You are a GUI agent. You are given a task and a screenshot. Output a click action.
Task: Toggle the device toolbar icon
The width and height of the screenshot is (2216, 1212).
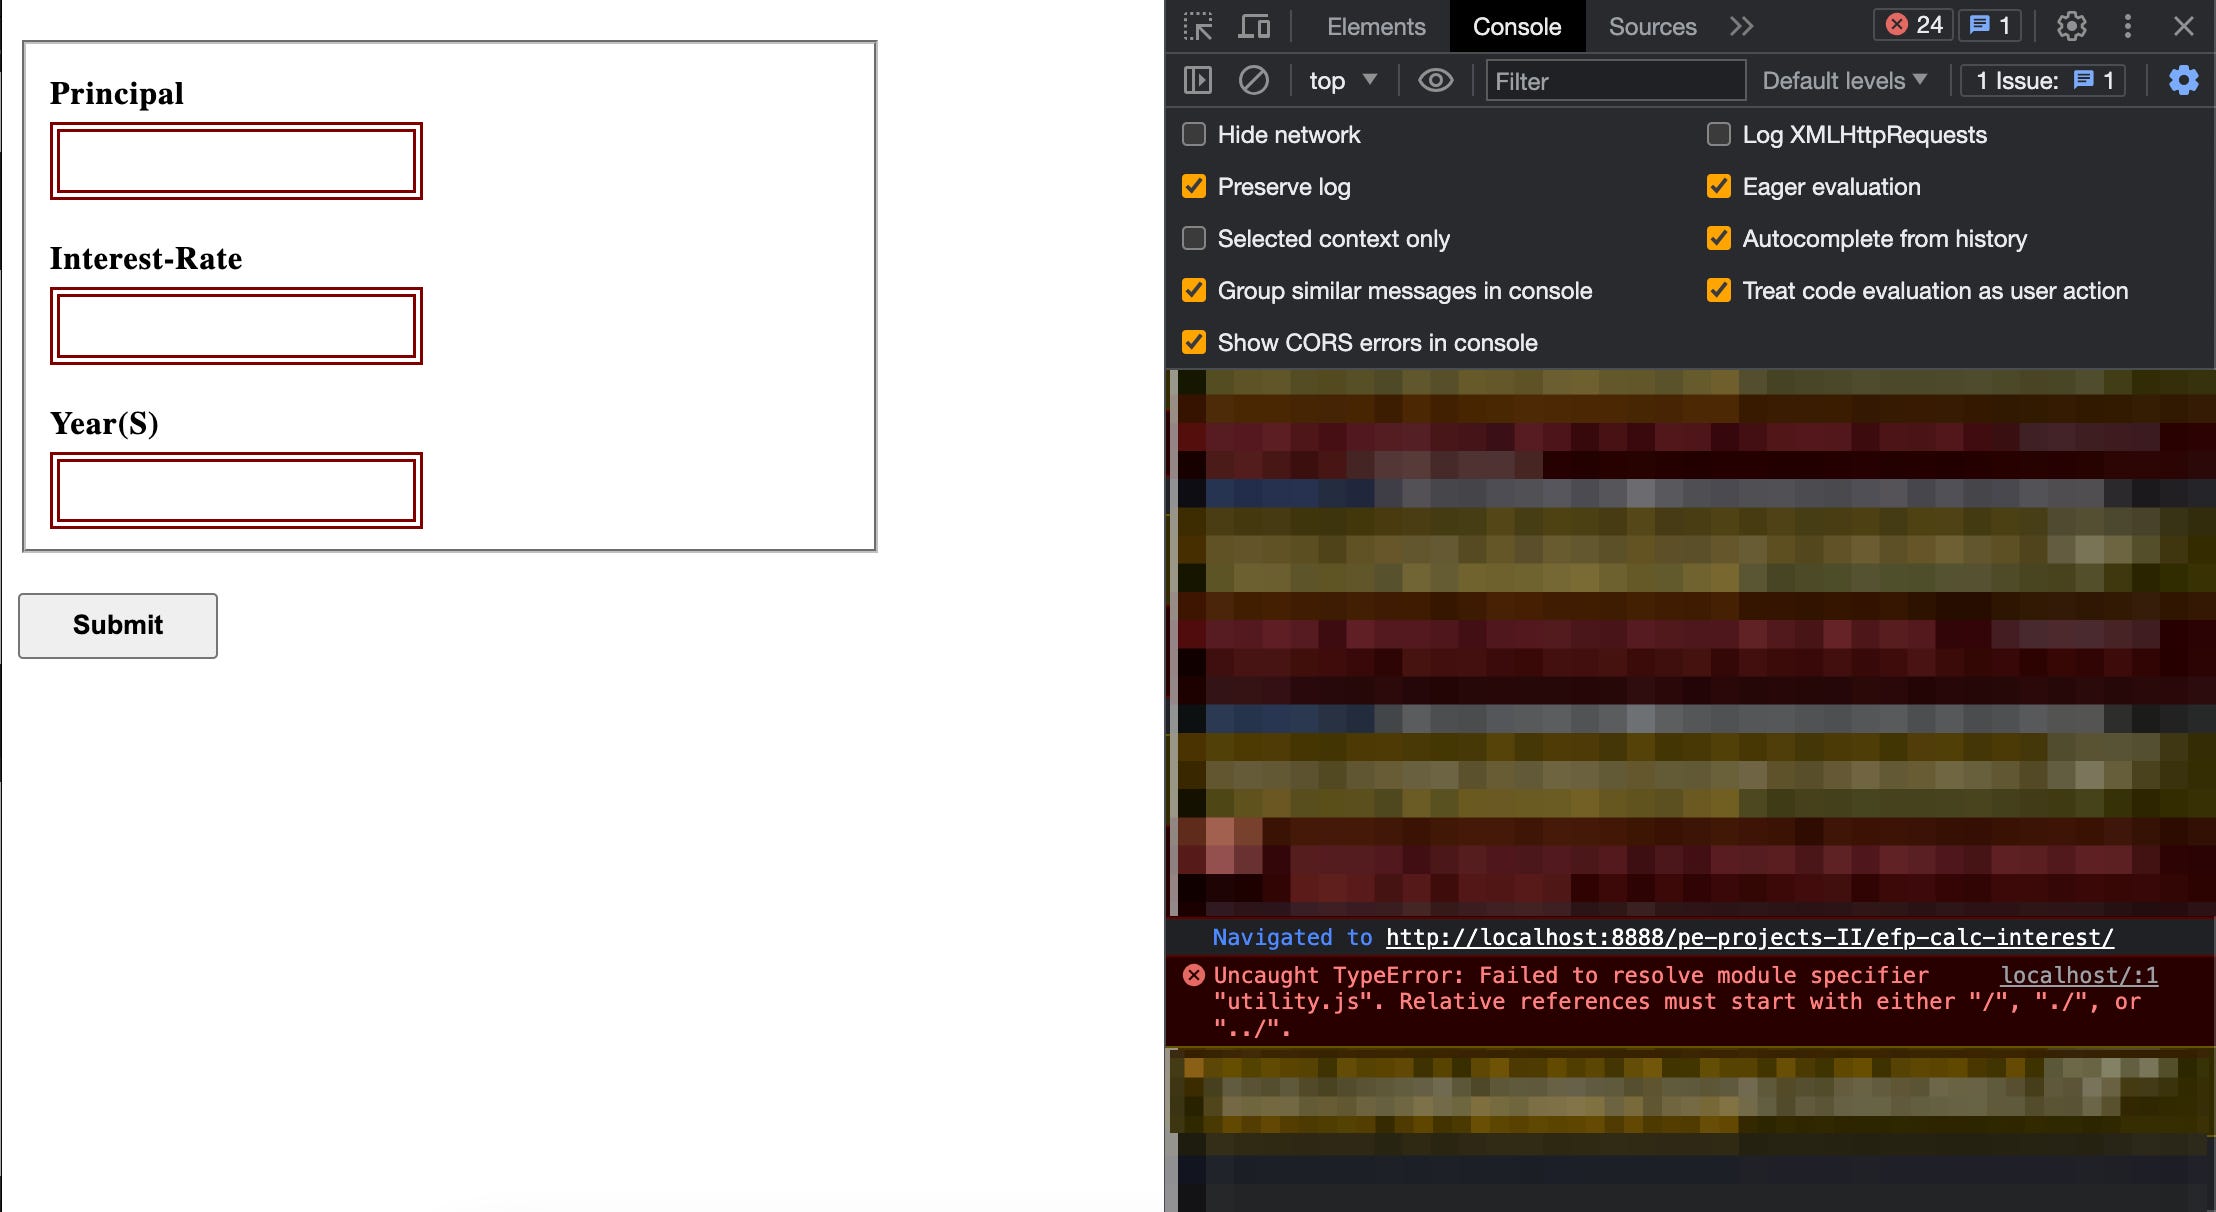click(x=1254, y=26)
